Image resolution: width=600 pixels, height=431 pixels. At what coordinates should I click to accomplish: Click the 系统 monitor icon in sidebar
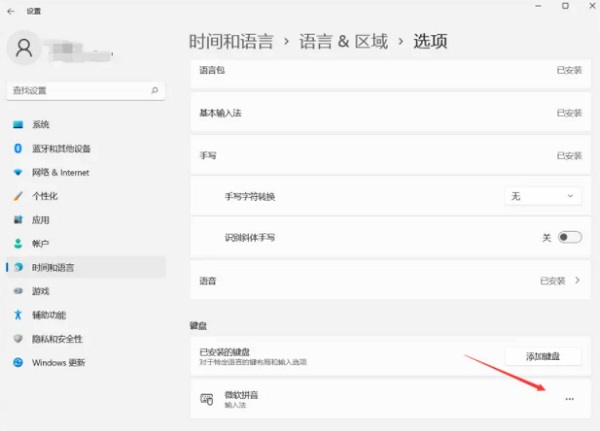pyautogui.click(x=18, y=124)
